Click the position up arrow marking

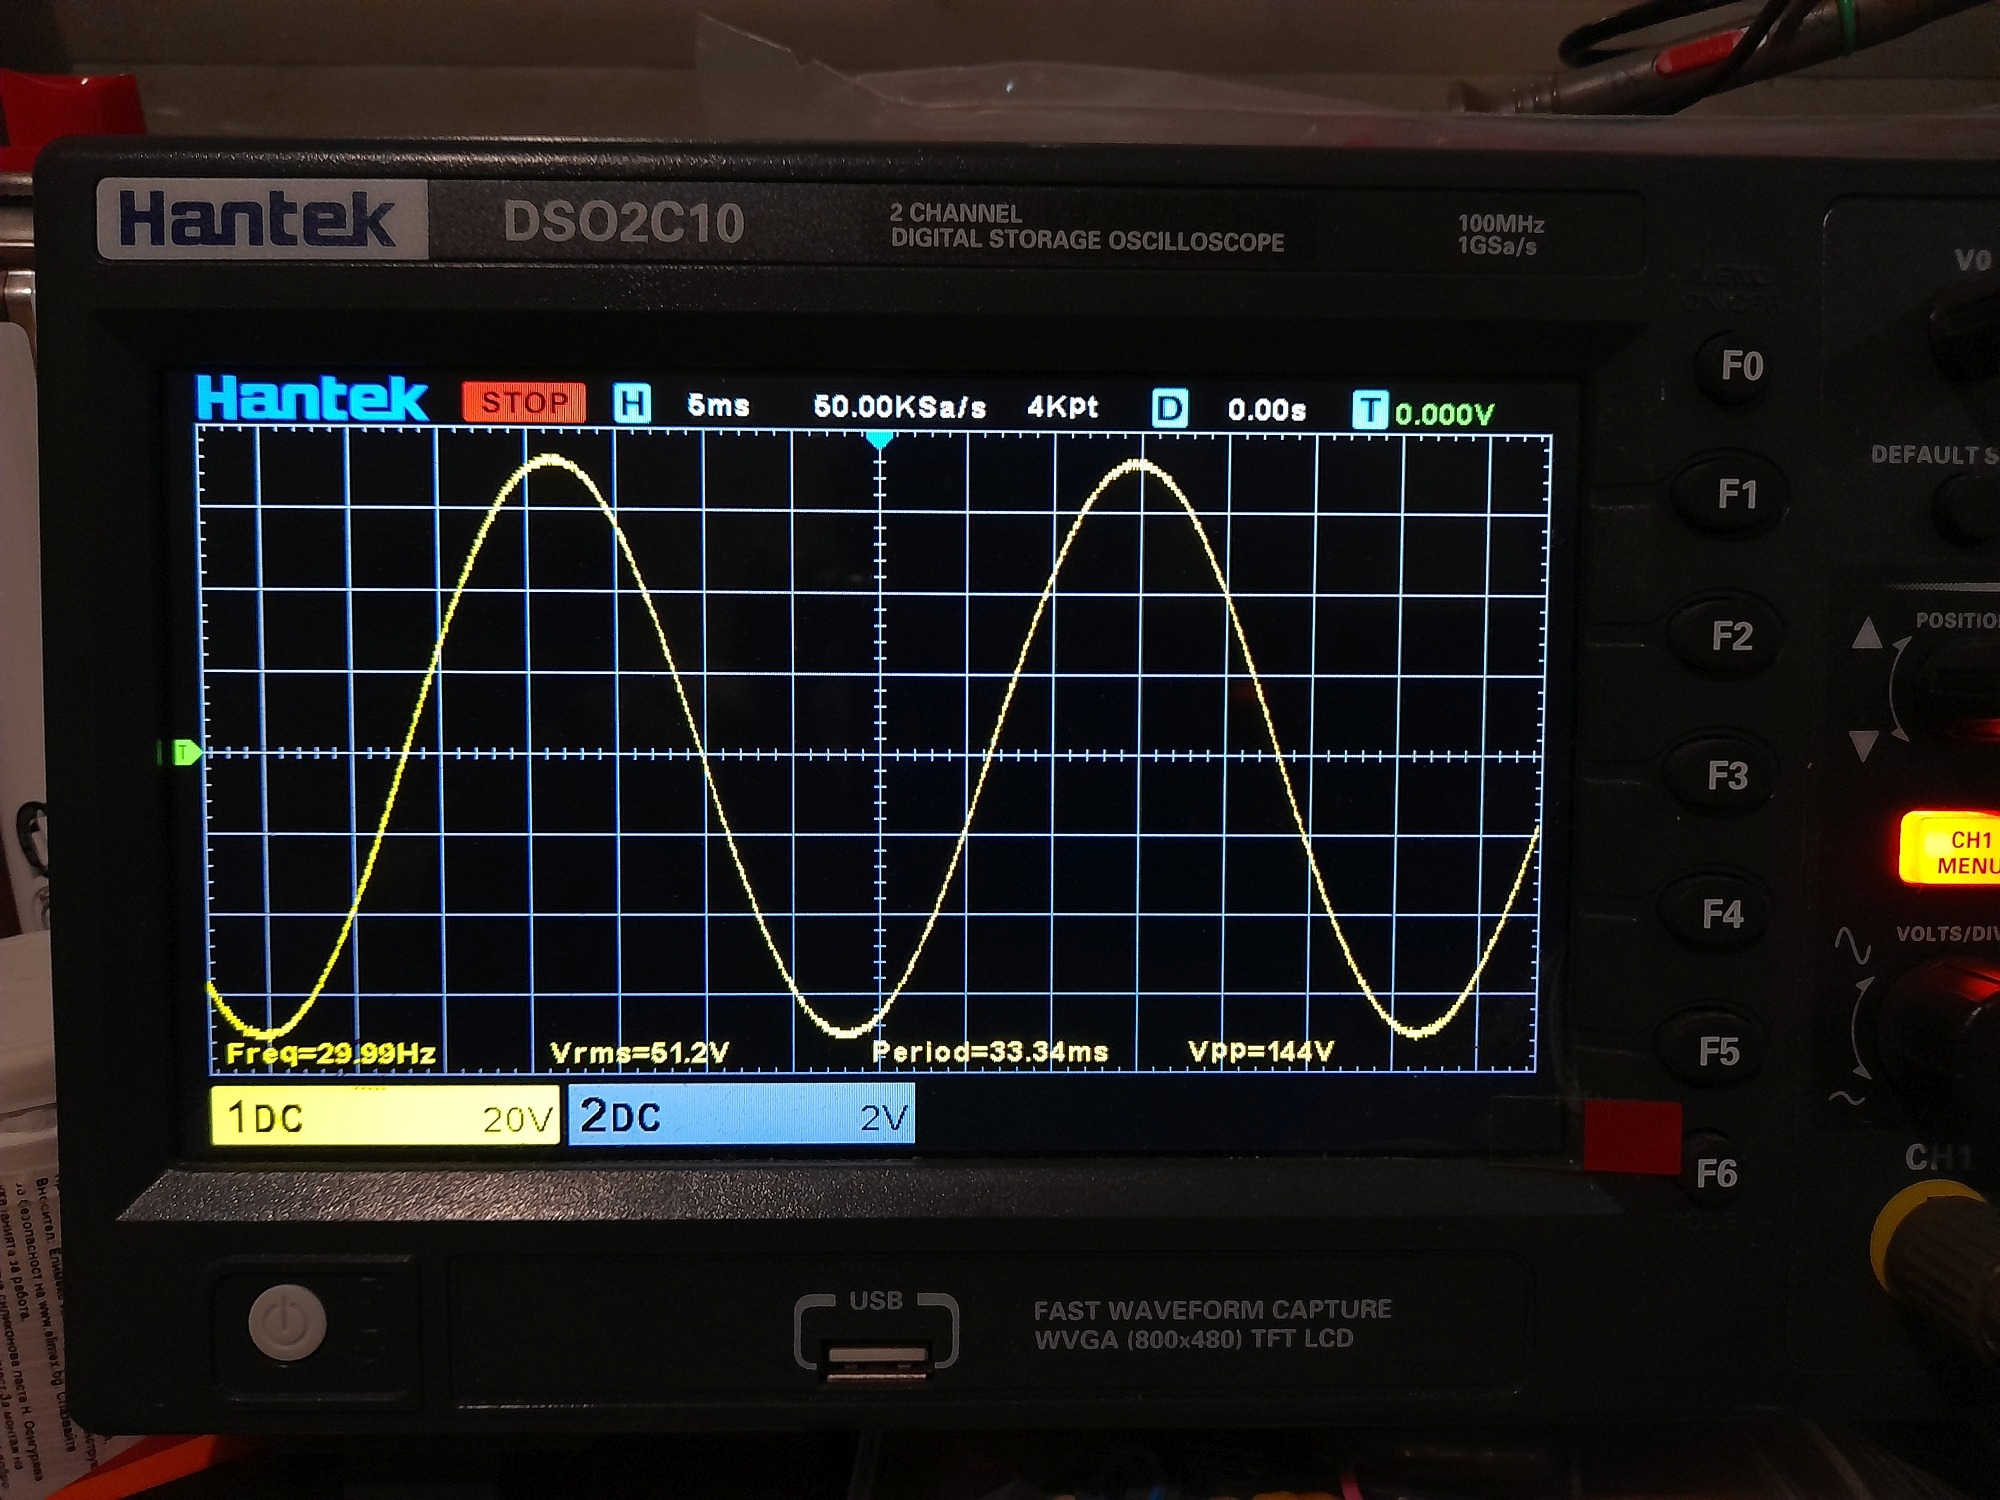(x=1867, y=633)
